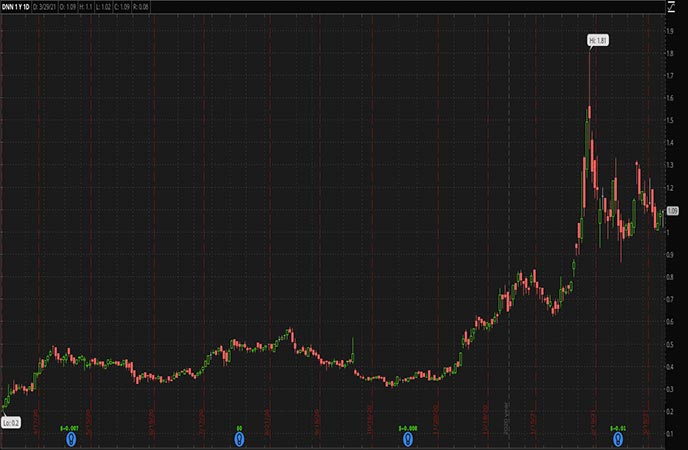Select the DNN 1Y 1D chart title
Image resolution: width=688 pixels, height=450 pixels.
15,7
